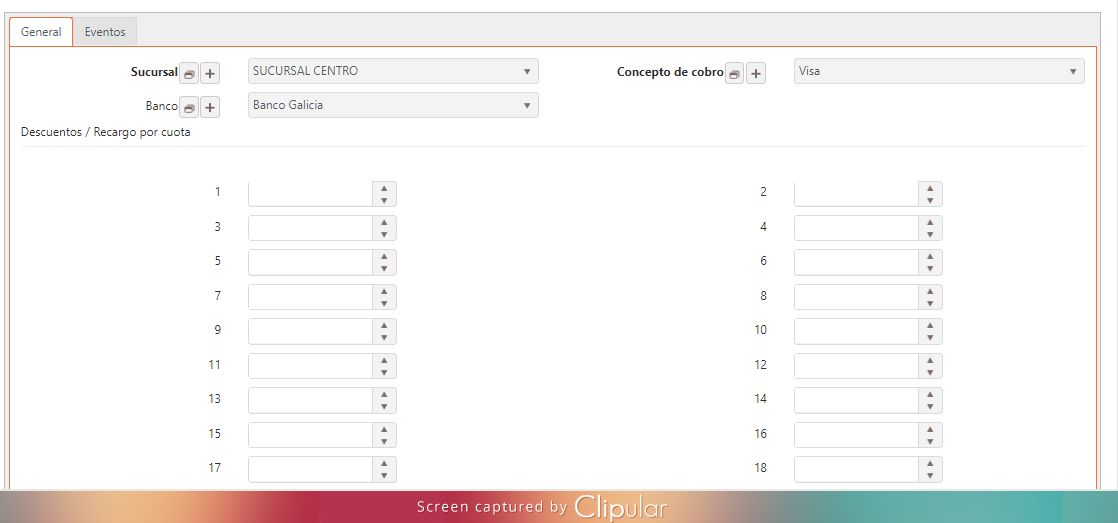Screen dimensions: 1118x523
Task: Decrease value for cuota 8
Action: [930, 304]
